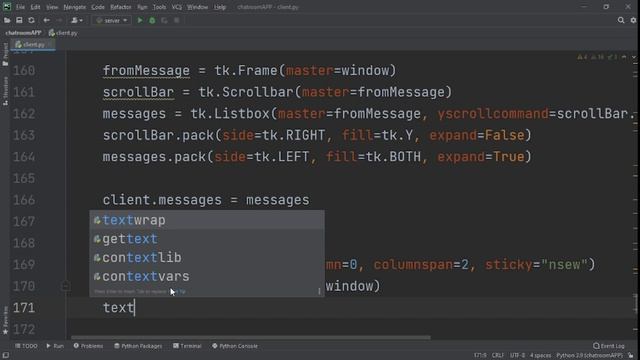
Task: Open IDE settings gear icon
Action: coord(633,20)
